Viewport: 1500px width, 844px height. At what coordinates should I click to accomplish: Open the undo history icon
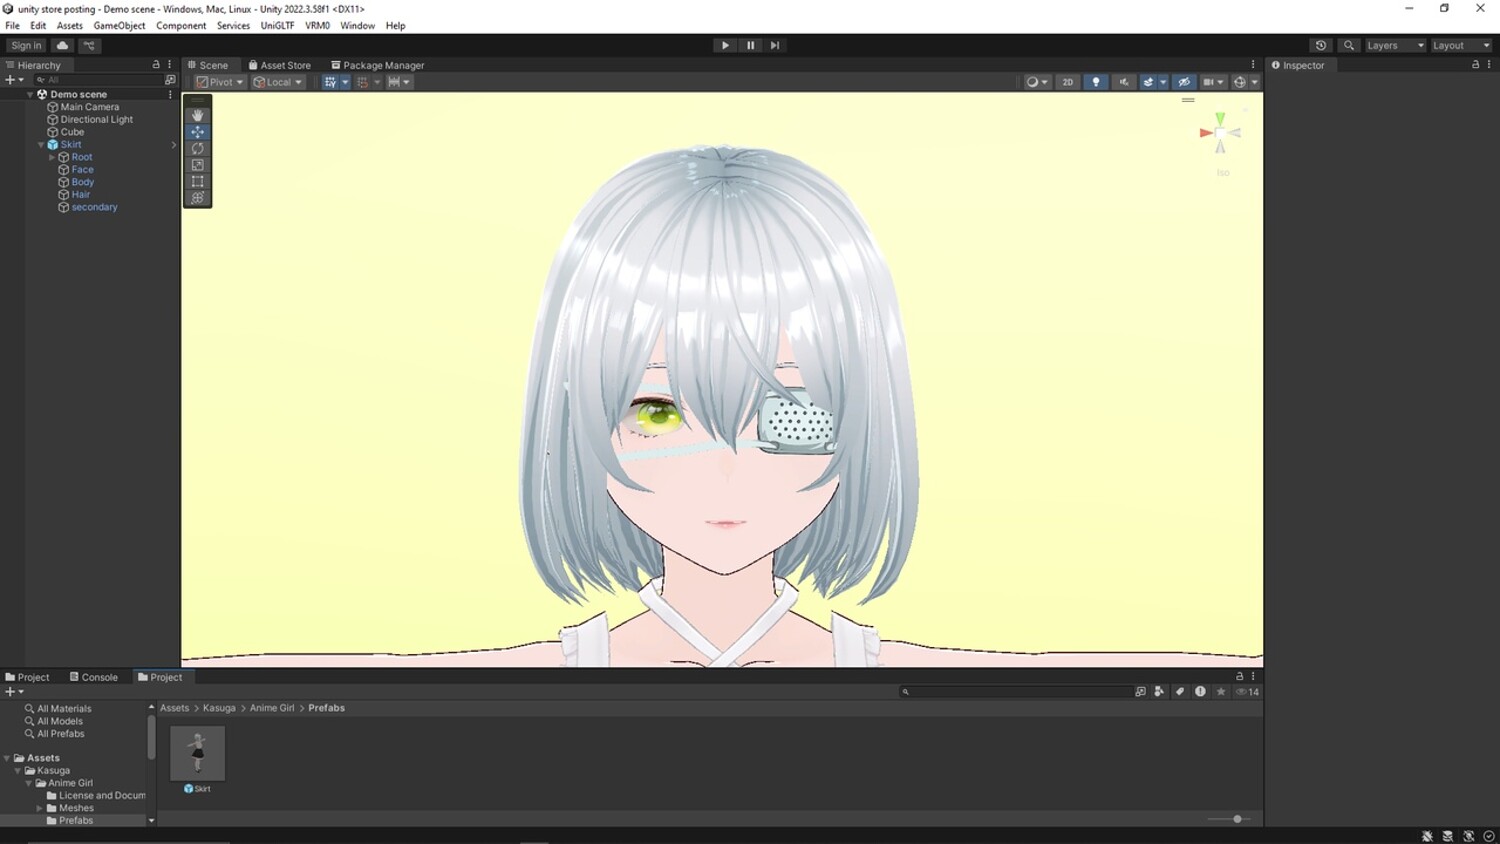(1321, 45)
